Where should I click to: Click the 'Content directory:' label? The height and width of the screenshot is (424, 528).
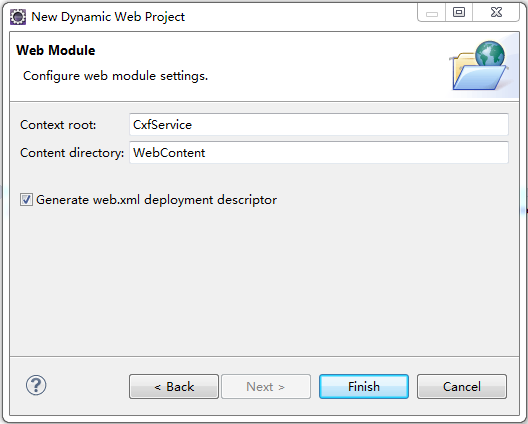pos(72,153)
